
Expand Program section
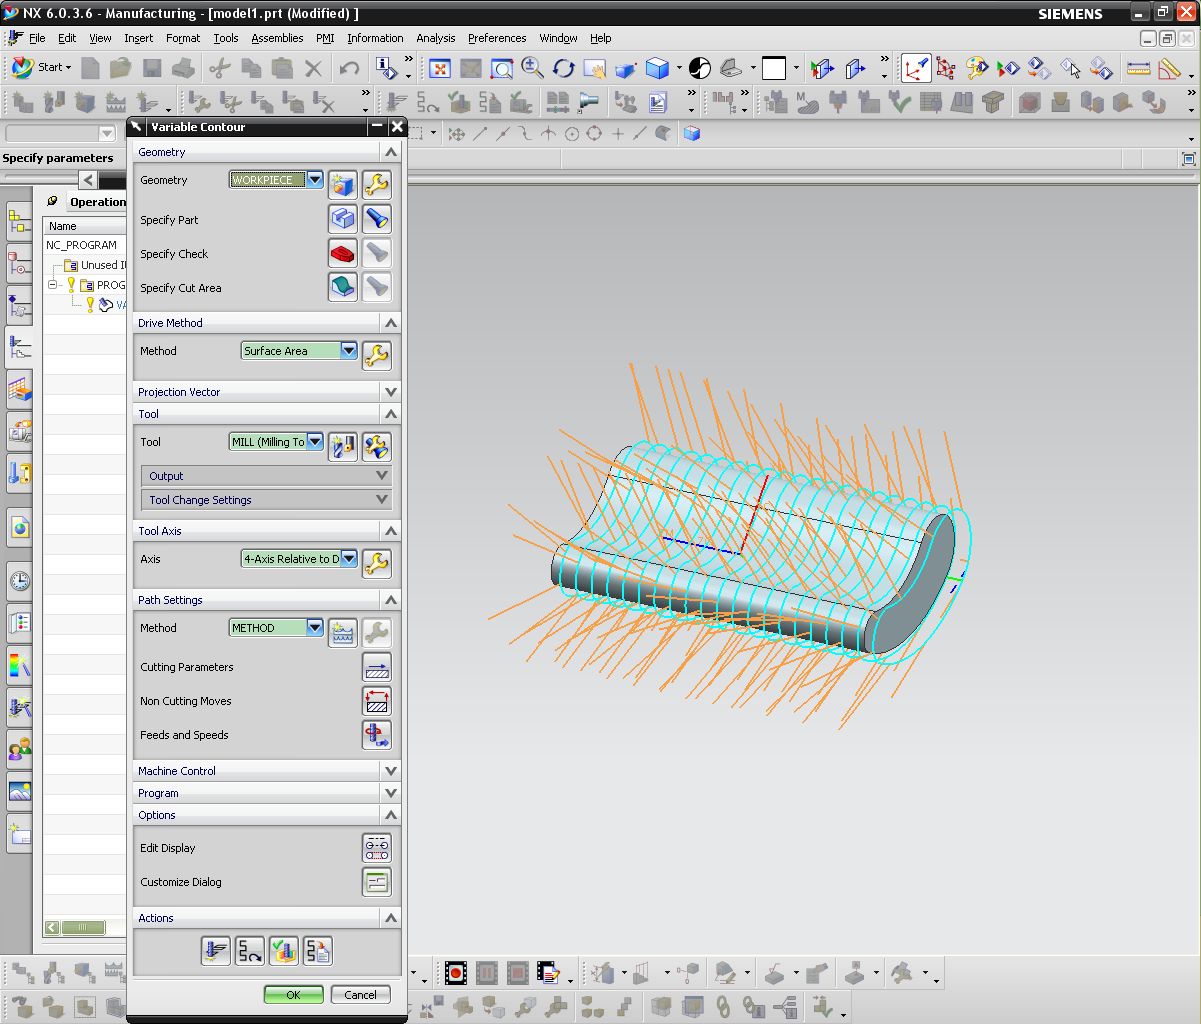click(391, 793)
